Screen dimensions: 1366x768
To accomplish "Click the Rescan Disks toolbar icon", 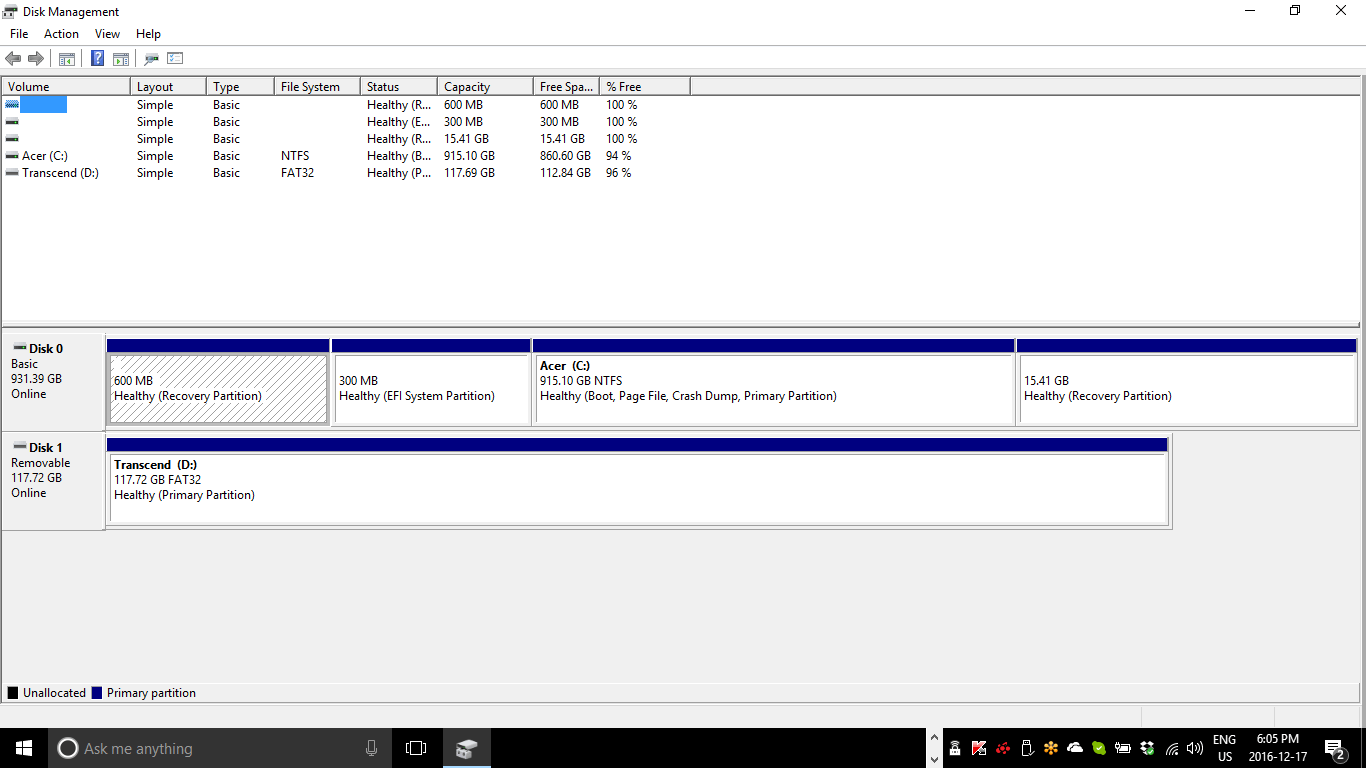I will [x=151, y=59].
